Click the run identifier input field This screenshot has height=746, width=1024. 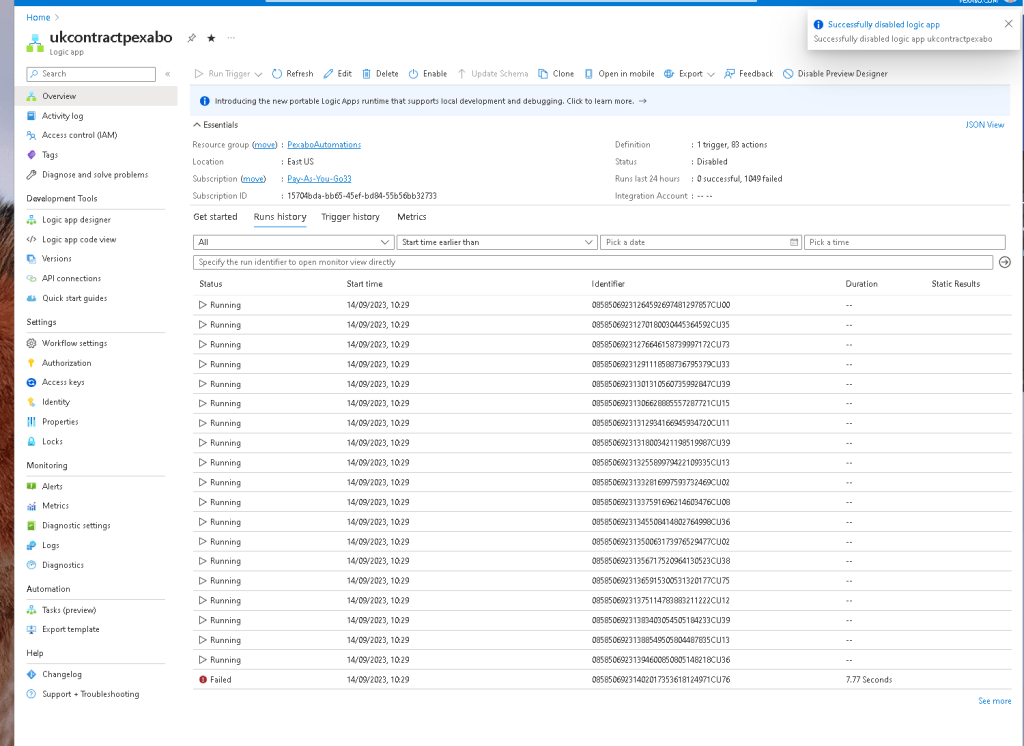pyautogui.click(x=593, y=262)
